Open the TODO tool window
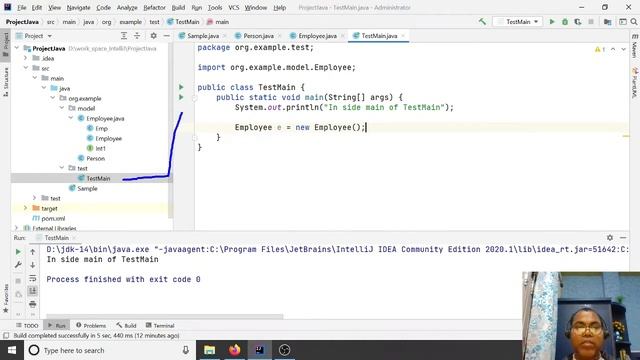Image resolution: width=640 pixels, height=360 pixels. click(x=27, y=325)
